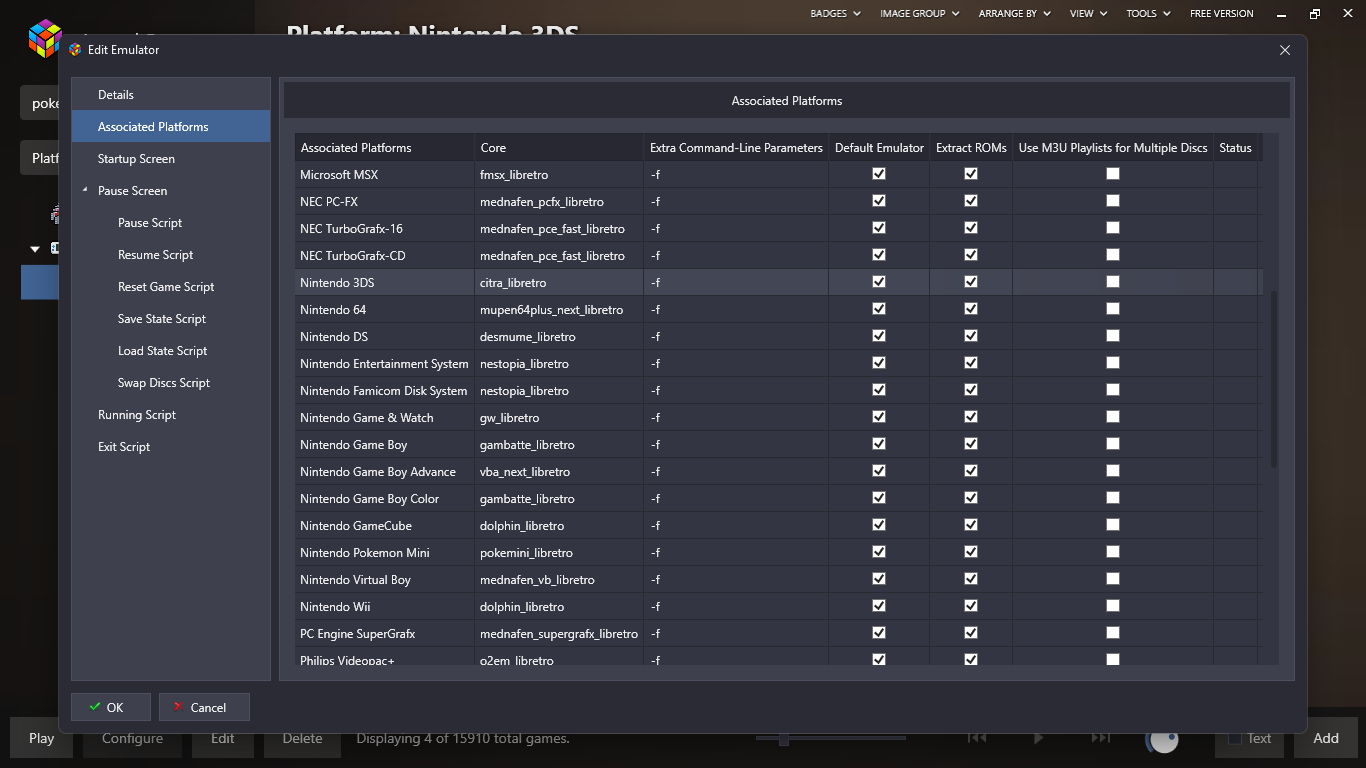Viewport: 1366px width, 768px height.
Task: Select the Nintendo Virtual Boy row
Action: point(778,579)
